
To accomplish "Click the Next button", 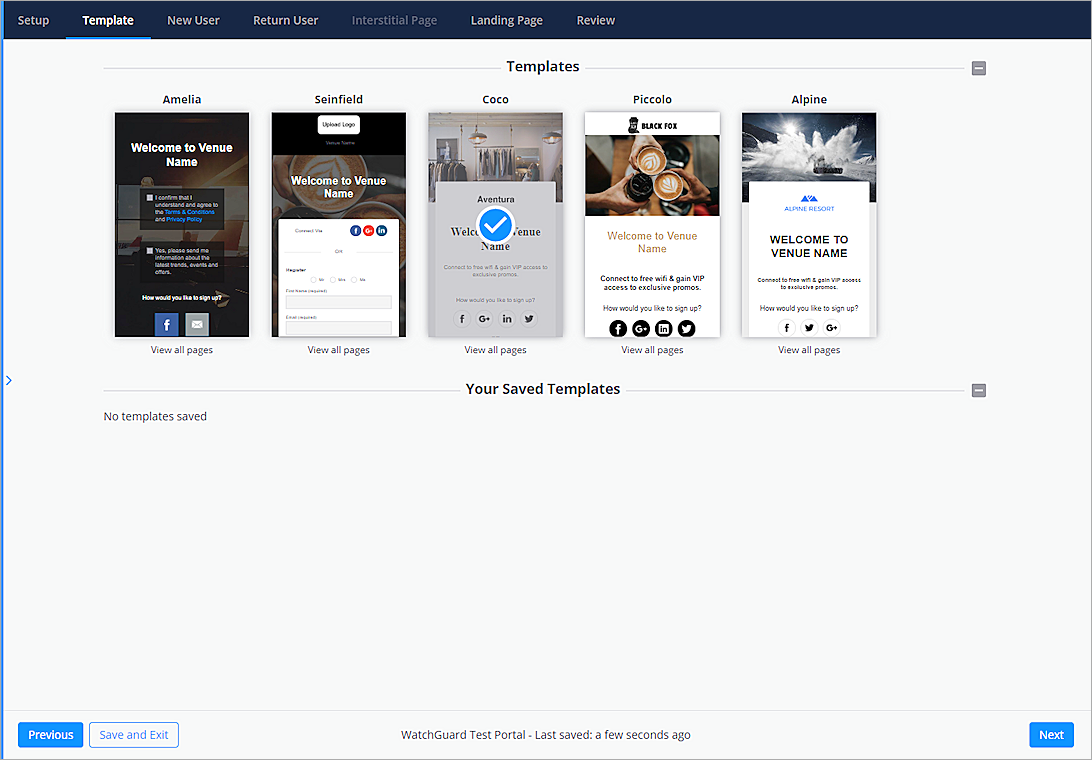I will point(1051,734).
